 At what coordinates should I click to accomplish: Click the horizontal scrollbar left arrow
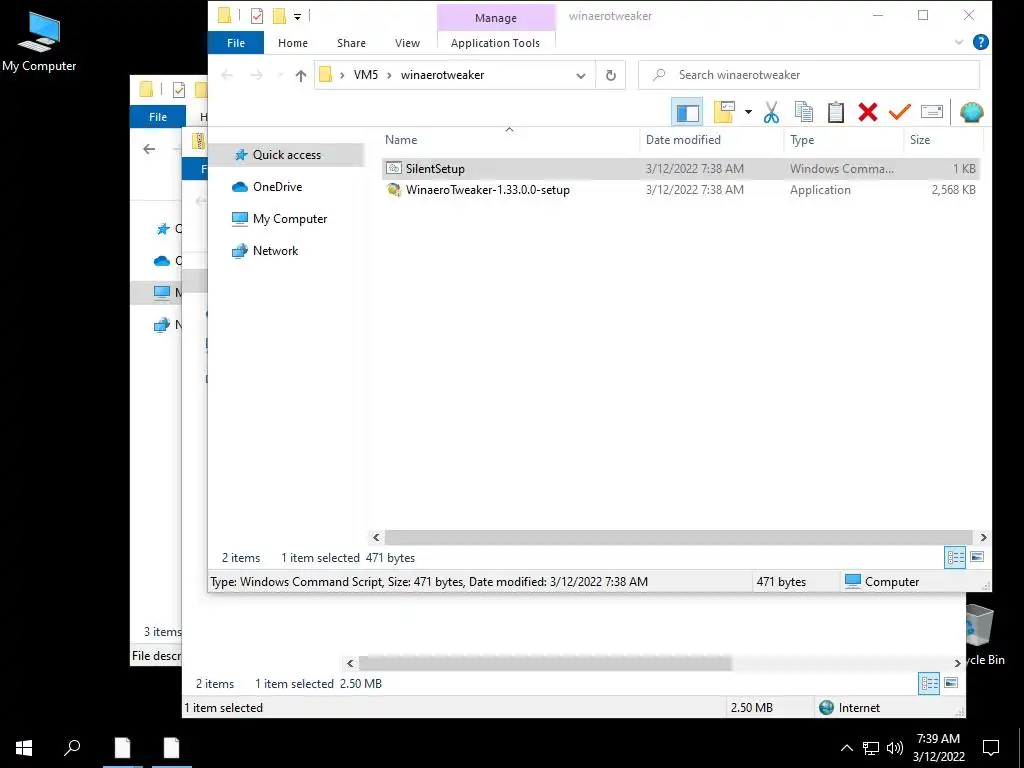376,537
